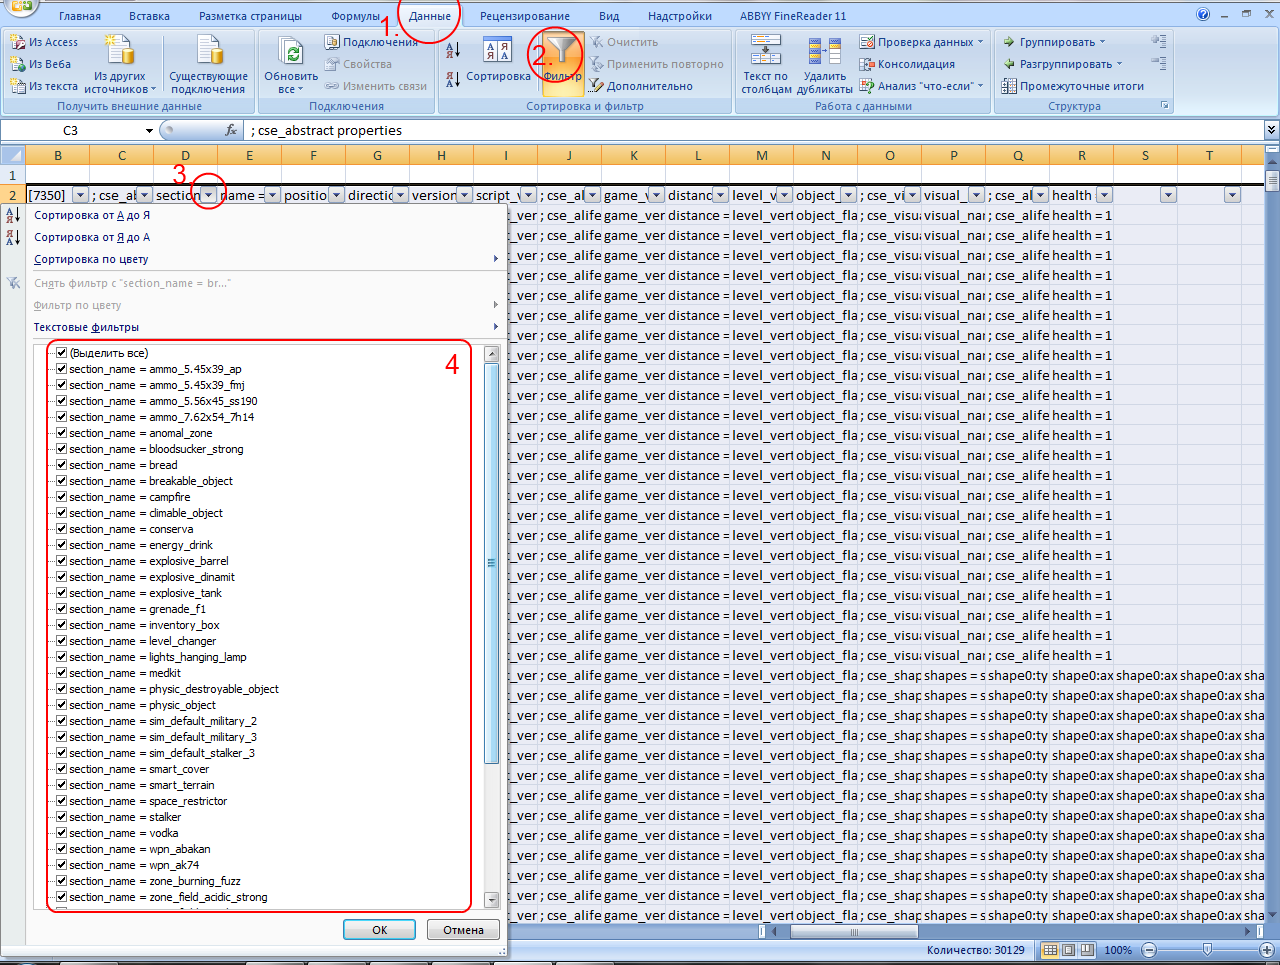Click Текст по столбцам icon

click(766, 50)
